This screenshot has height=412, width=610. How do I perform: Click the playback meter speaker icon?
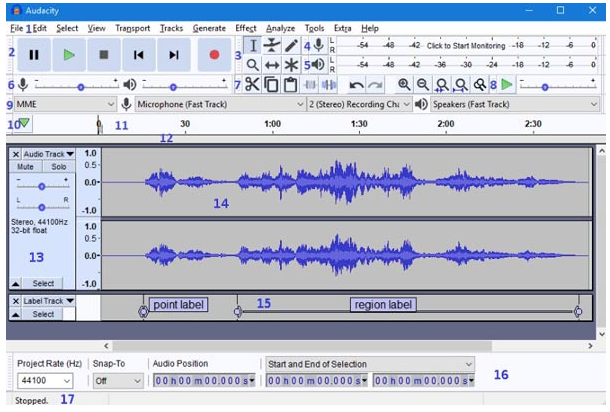click(319, 64)
